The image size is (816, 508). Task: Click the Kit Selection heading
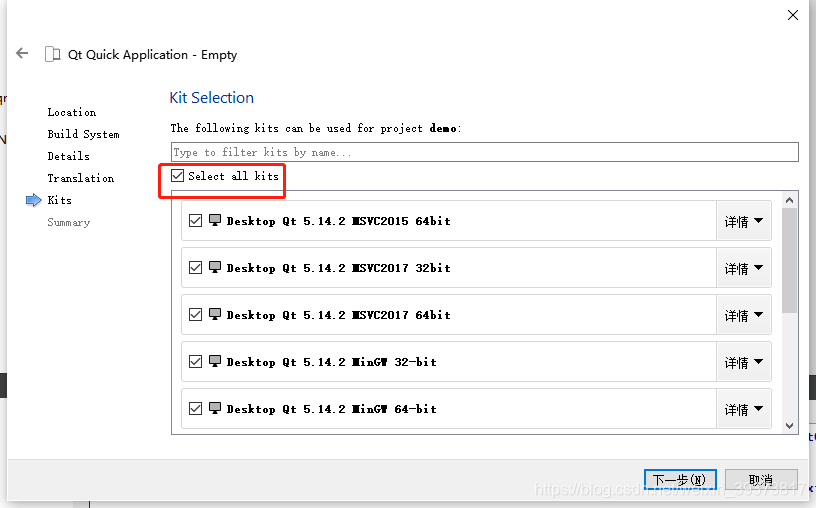tap(211, 97)
